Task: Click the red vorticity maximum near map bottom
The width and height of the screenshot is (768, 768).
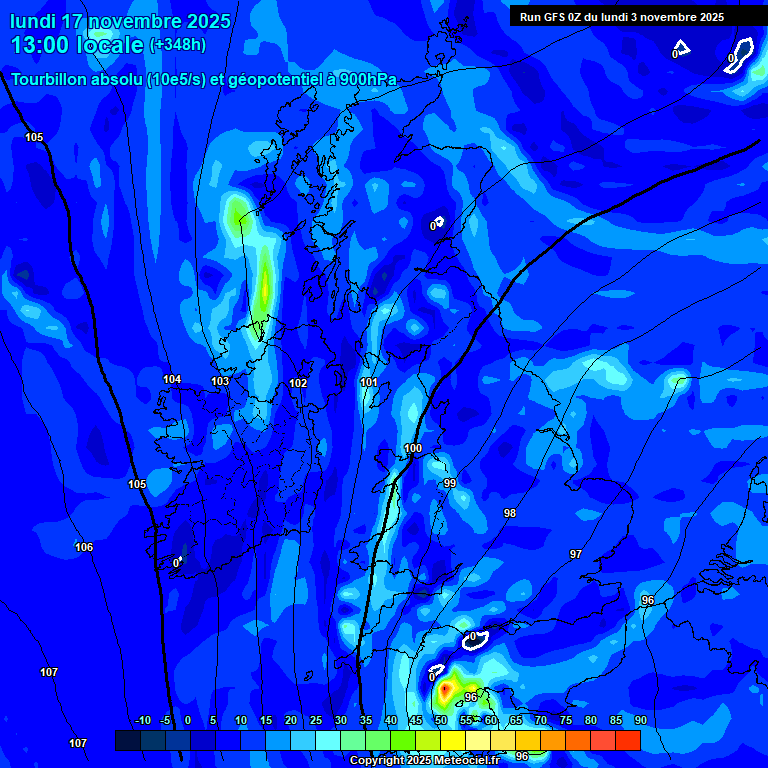Action: (x=444, y=689)
